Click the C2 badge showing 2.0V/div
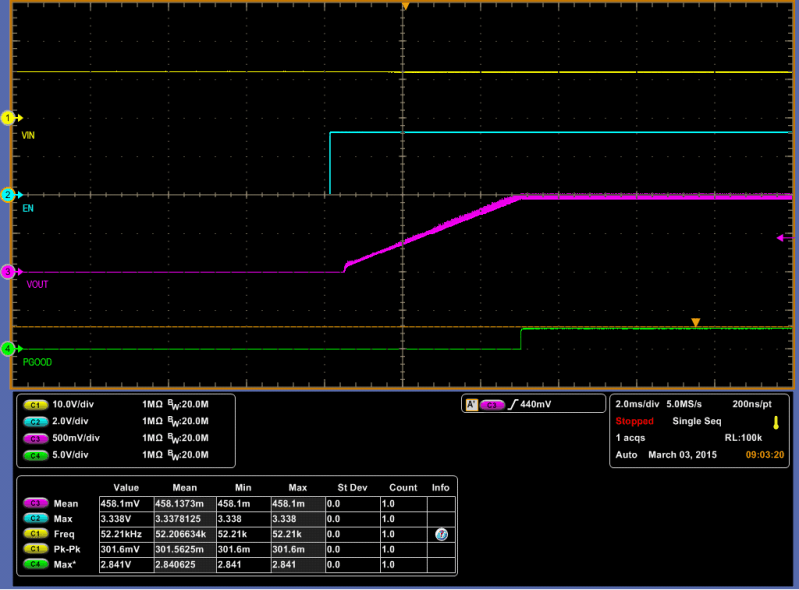This screenshot has width=799, height=590. point(36,420)
